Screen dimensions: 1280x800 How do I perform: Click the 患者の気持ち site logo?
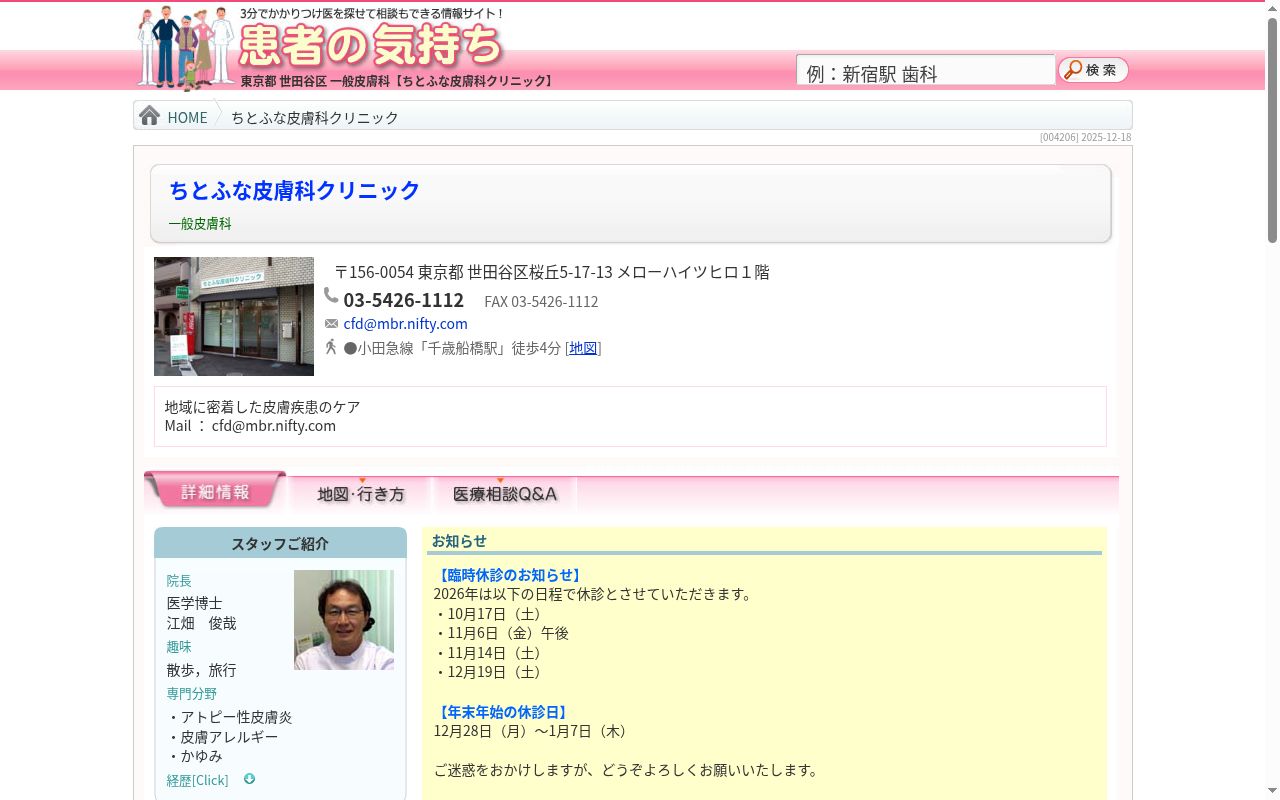pos(371,44)
